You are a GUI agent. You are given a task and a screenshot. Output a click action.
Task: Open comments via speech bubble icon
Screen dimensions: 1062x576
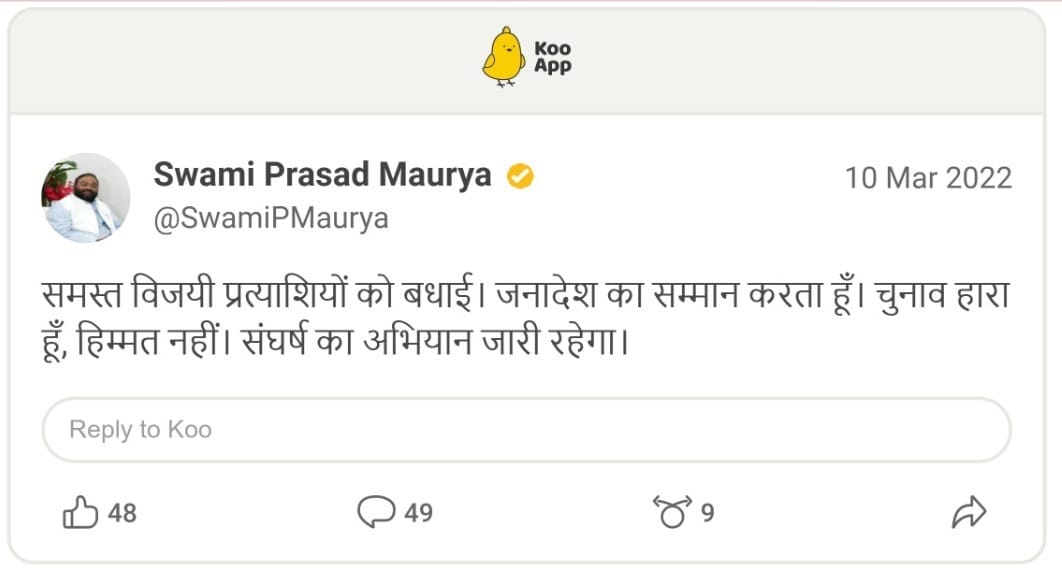click(376, 512)
